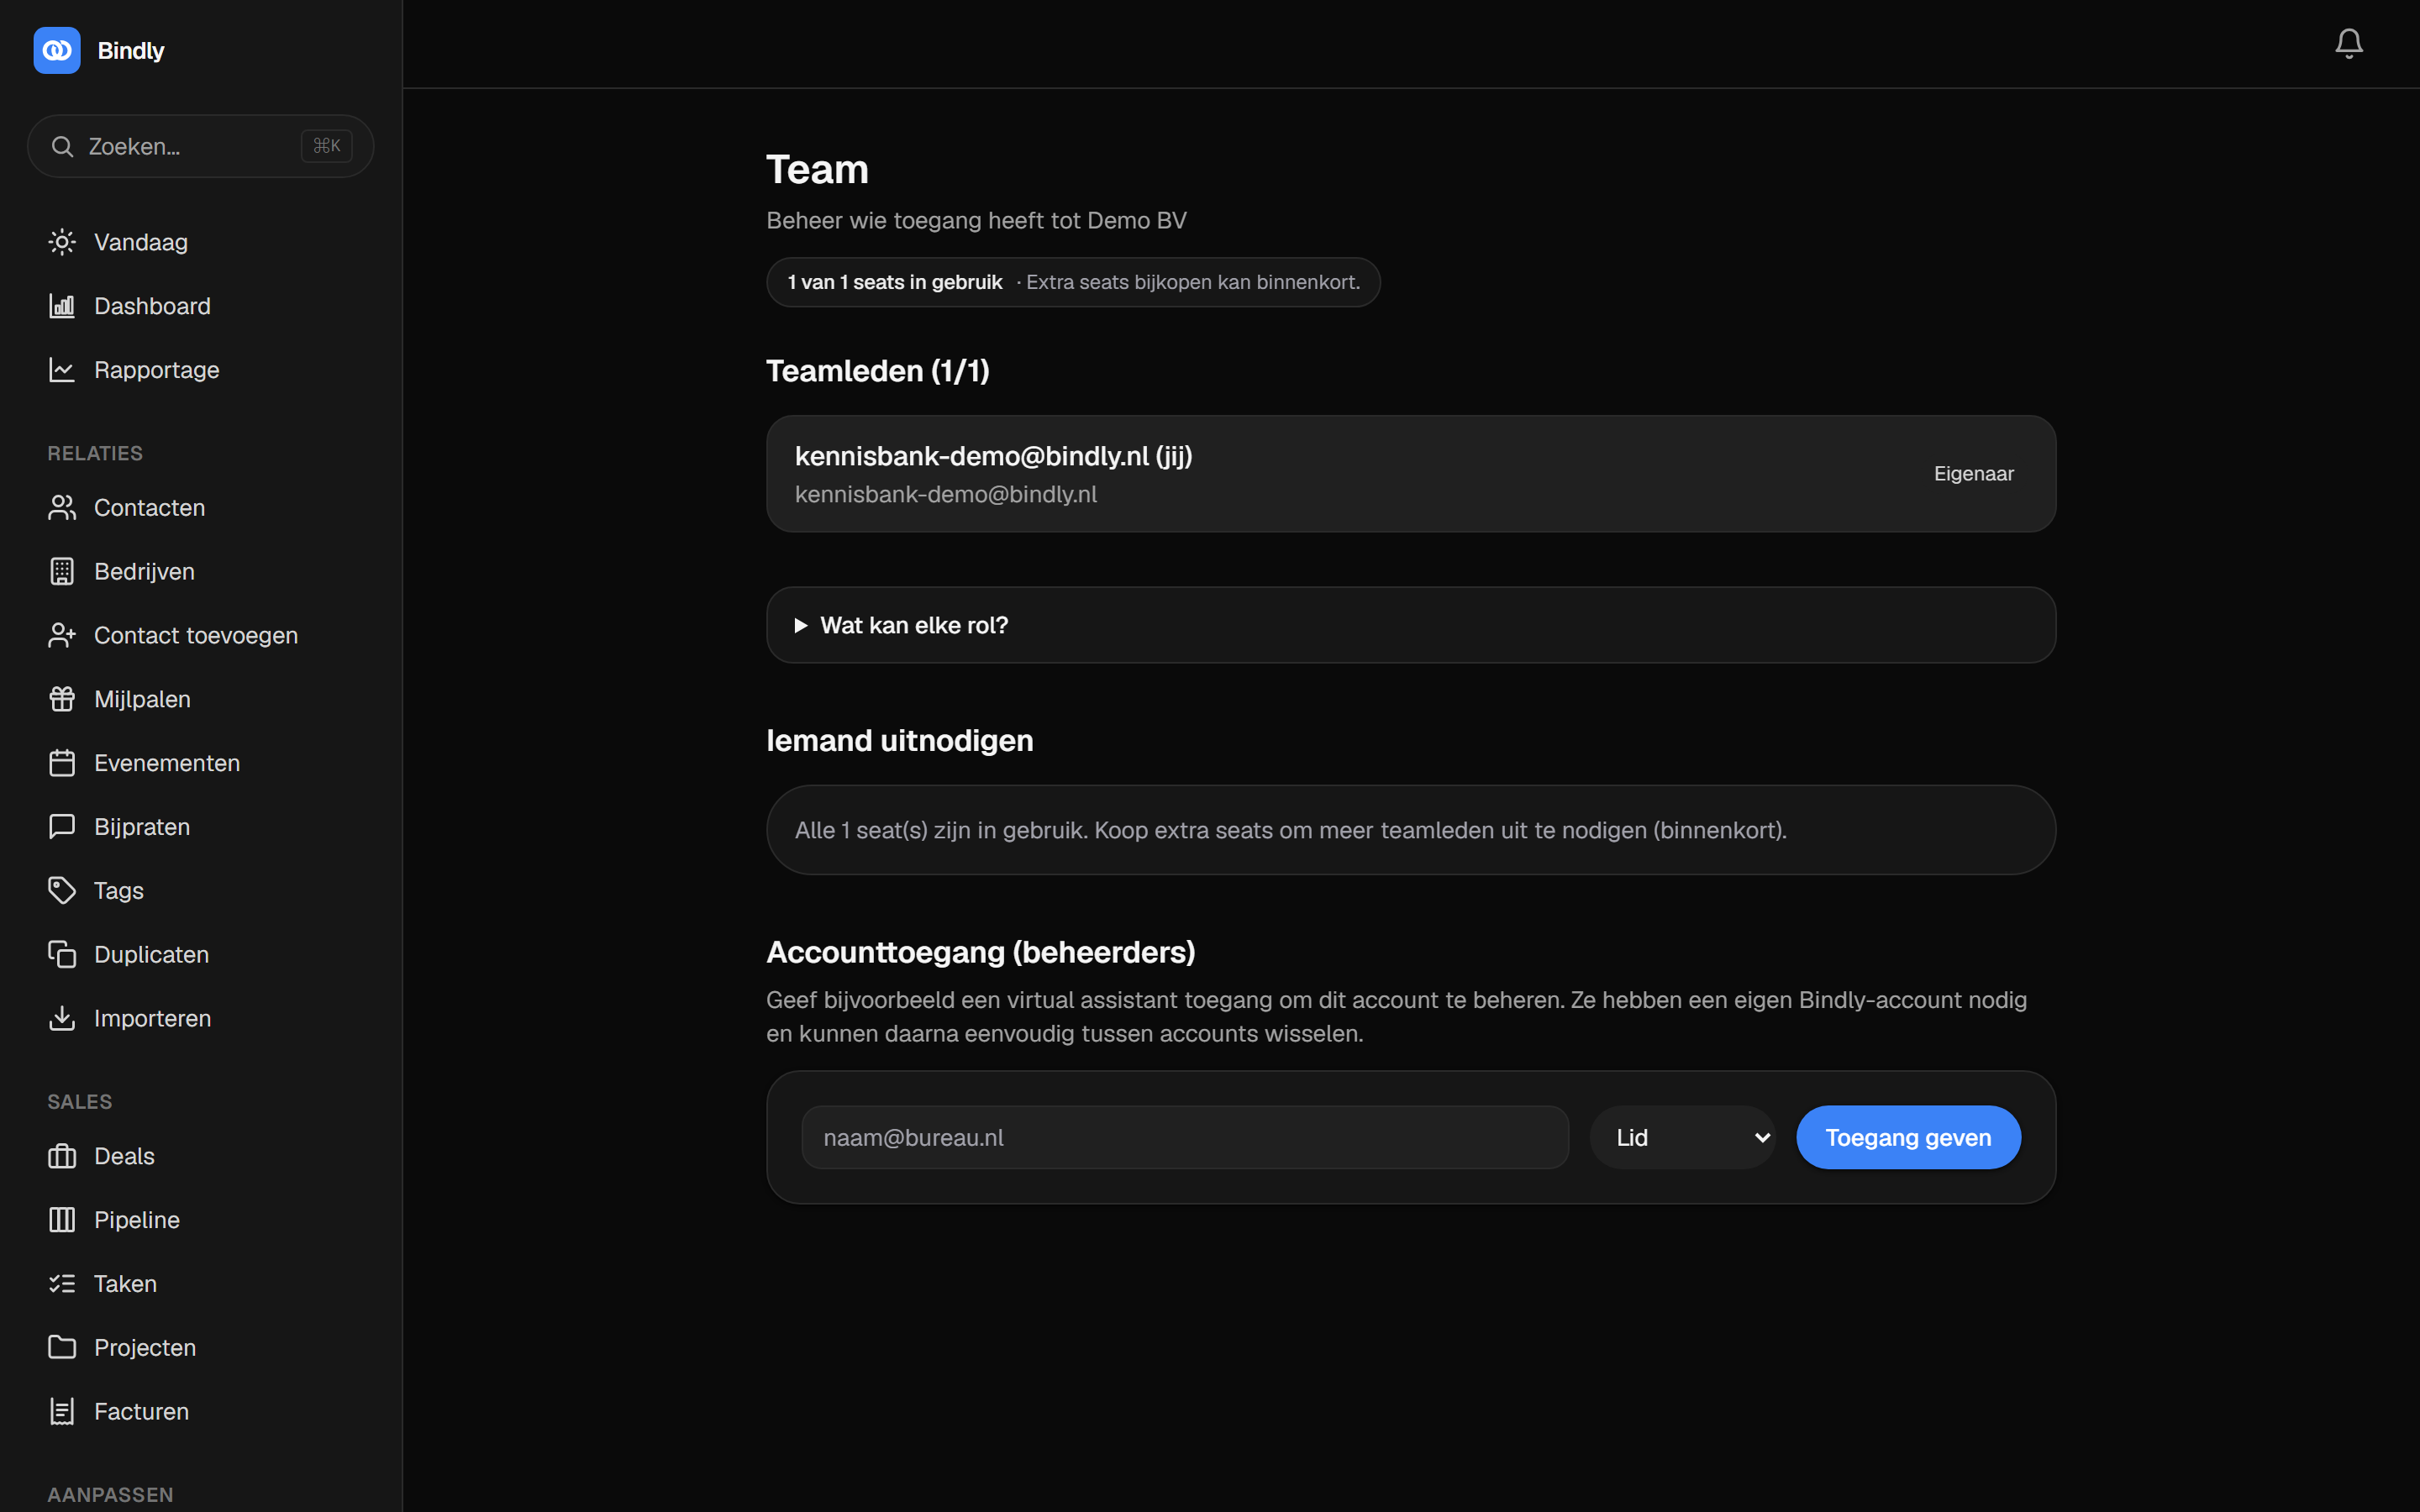2420x1512 pixels.
Task: Click the Bindly logo icon
Action: (x=57, y=50)
